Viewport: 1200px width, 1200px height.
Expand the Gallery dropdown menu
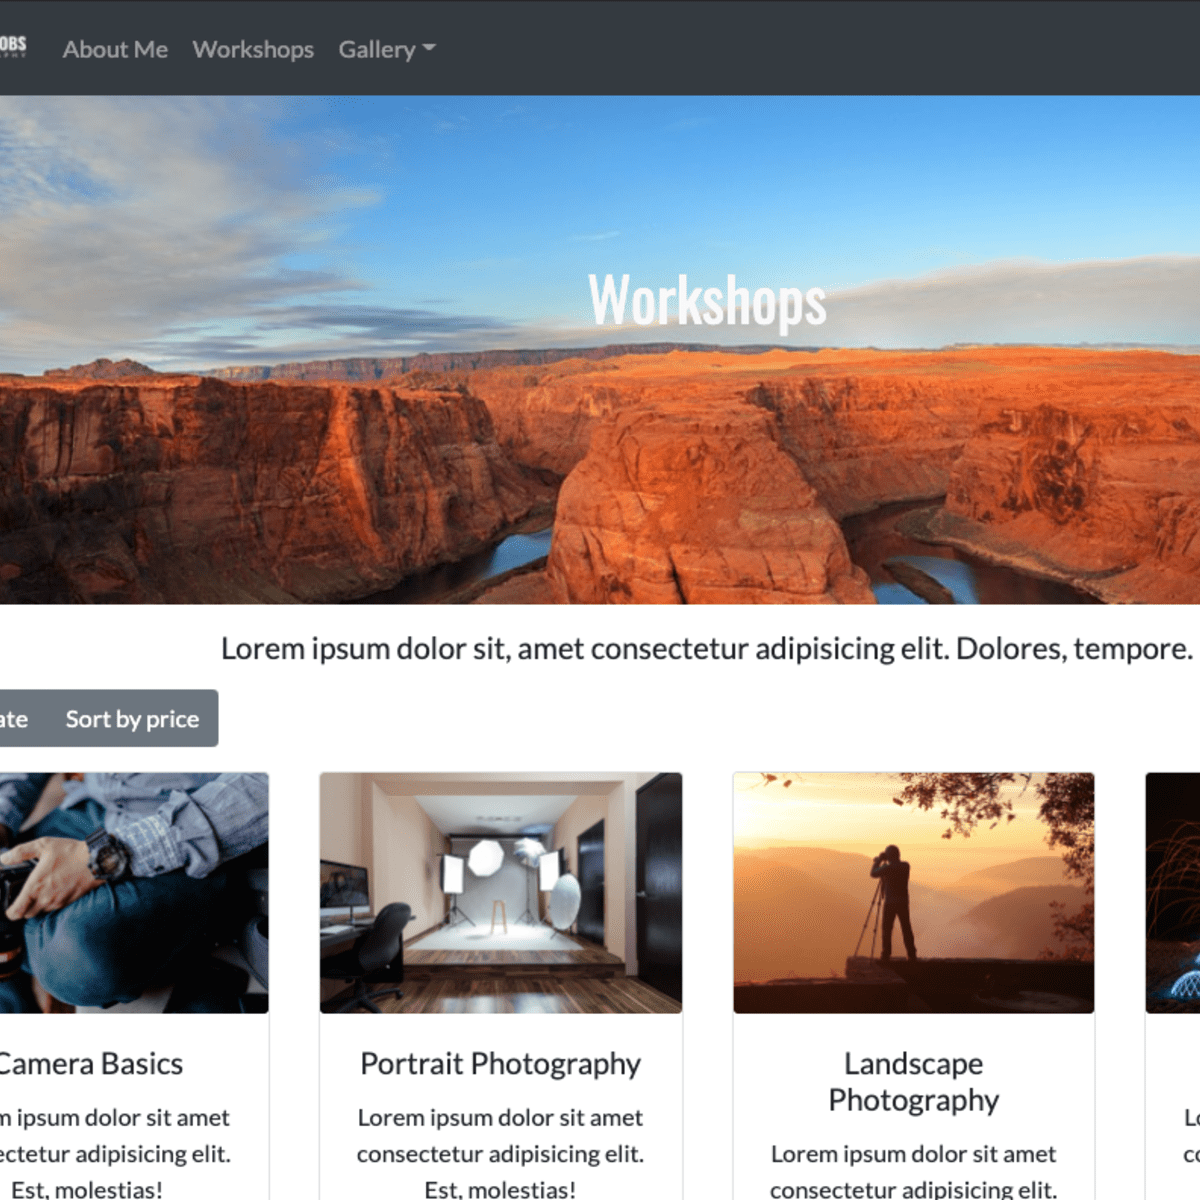[387, 49]
